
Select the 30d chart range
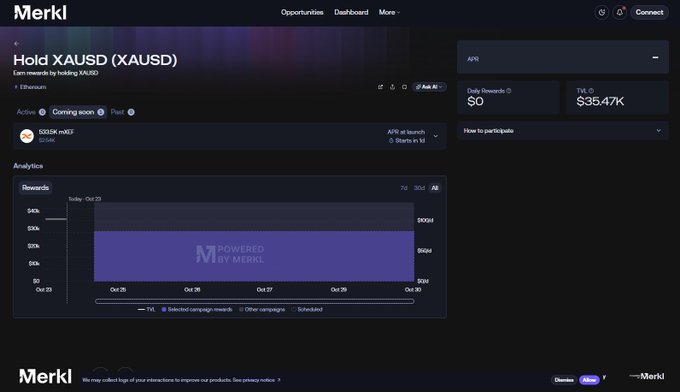[x=419, y=188]
